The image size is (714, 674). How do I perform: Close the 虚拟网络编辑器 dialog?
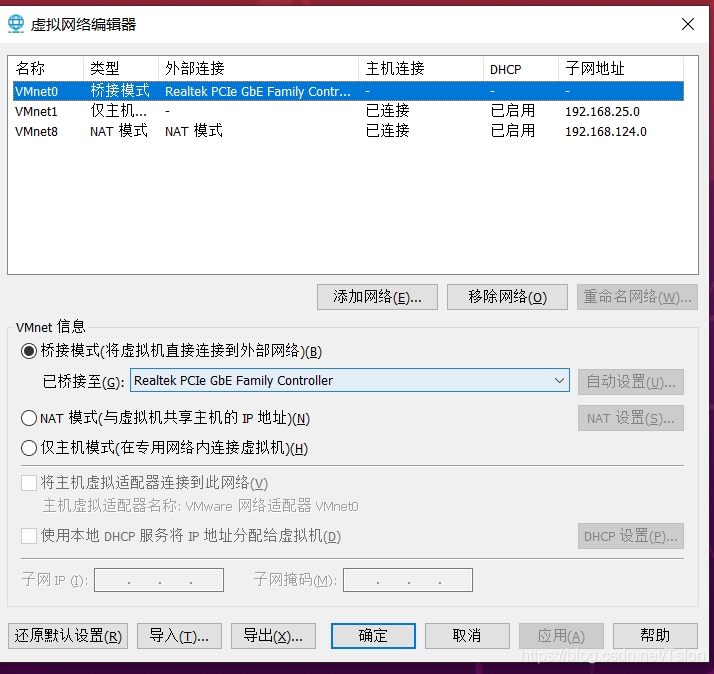[x=688, y=24]
